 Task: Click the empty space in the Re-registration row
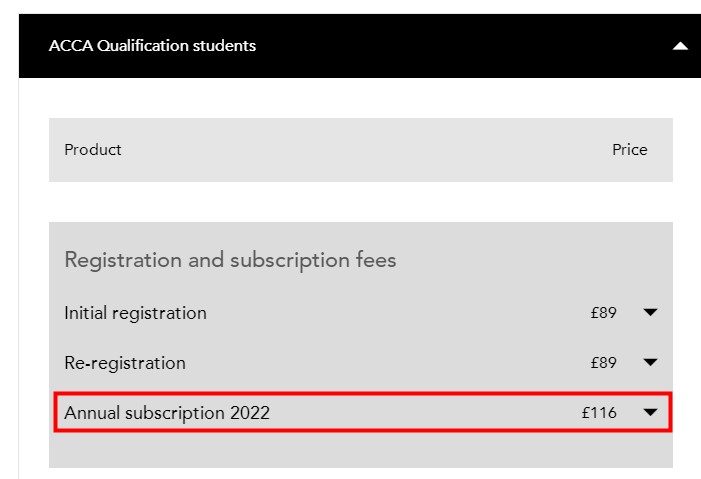click(x=400, y=362)
